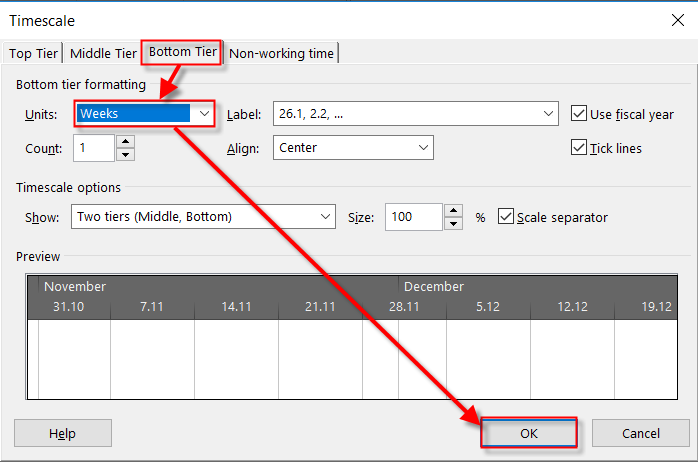The width and height of the screenshot is (698, 462).
Task: Uncheck the Scale separator option
Action: click(x=505, y=217)
